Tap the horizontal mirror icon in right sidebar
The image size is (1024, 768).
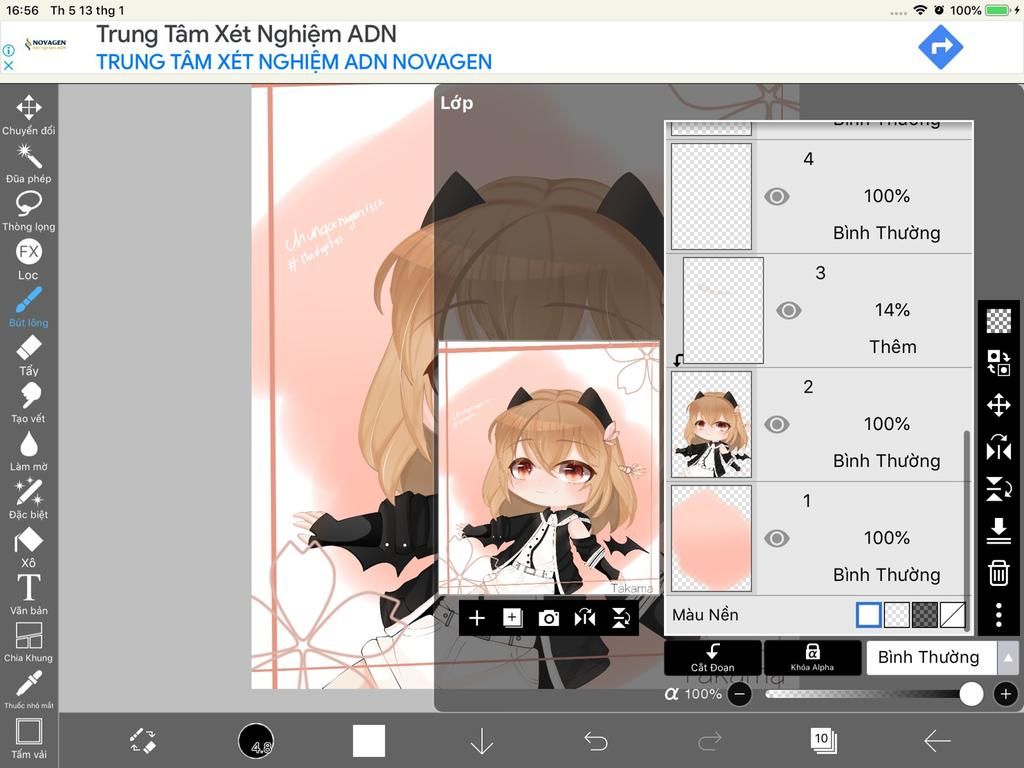[x=999, y=448]
